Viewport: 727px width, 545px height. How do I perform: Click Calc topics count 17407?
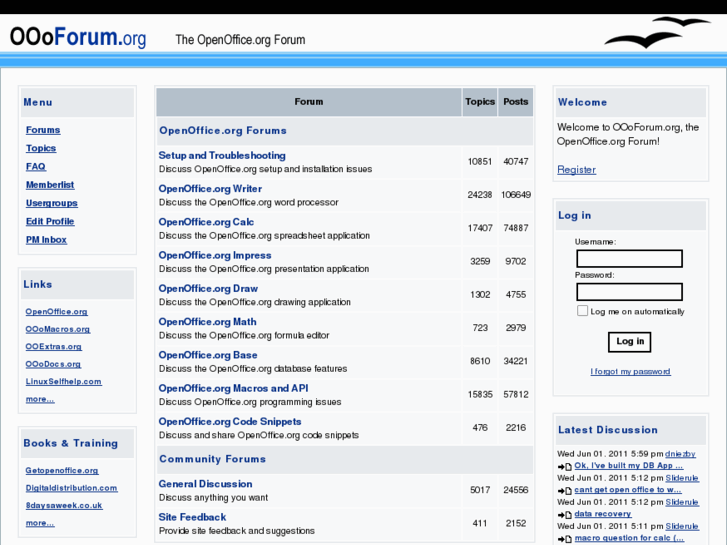pyautogui.click(x=480, y=228)
